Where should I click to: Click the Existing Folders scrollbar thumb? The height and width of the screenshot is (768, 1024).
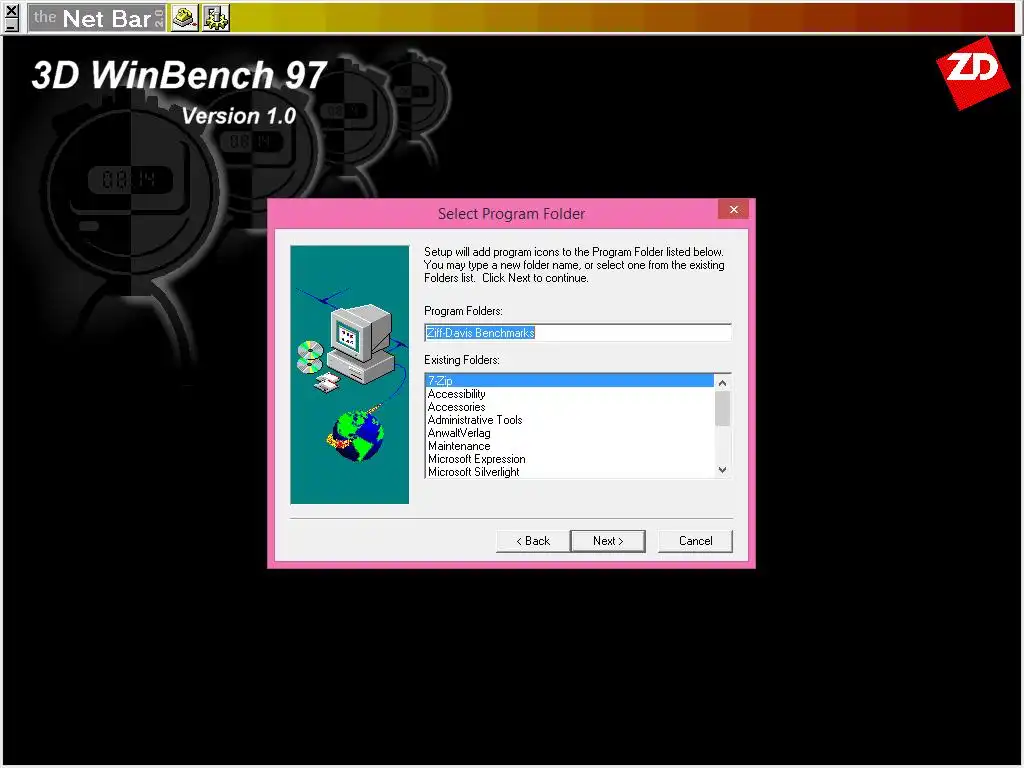722,409
